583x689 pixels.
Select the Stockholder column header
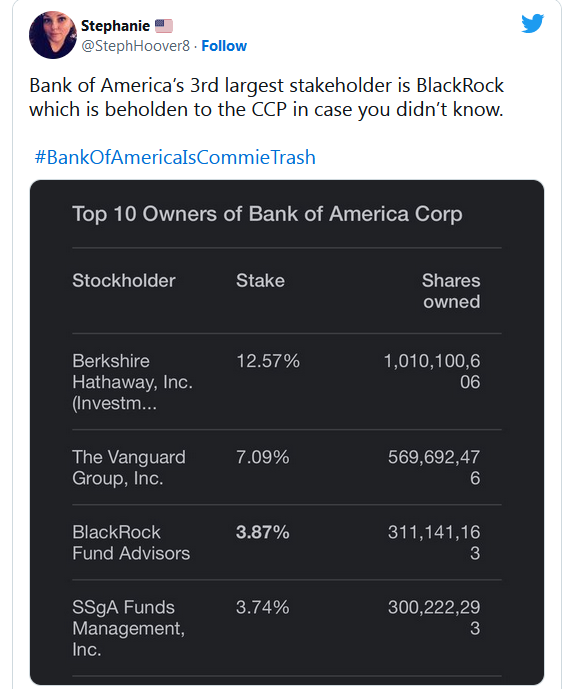coord(124,281)
